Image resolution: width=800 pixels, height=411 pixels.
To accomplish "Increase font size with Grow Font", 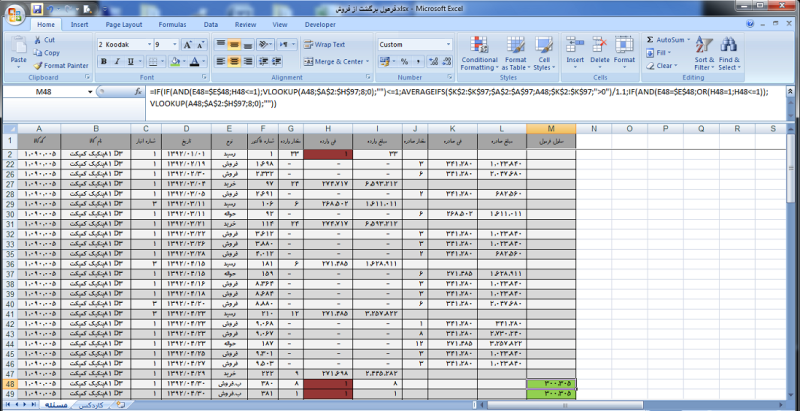I will 187,45.
